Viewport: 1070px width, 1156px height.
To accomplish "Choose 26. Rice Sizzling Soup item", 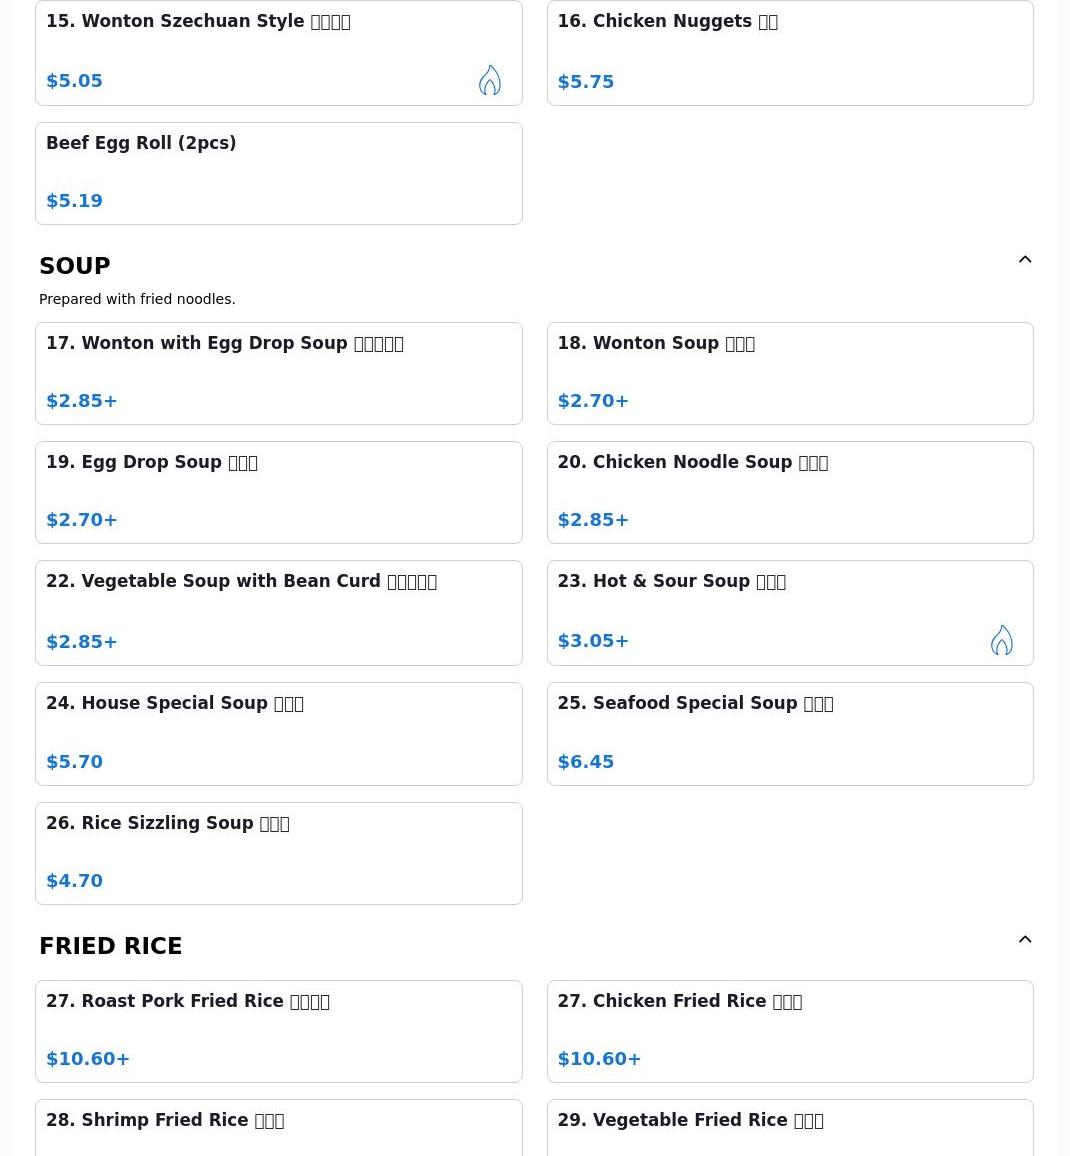I will (x=278, y=853).
